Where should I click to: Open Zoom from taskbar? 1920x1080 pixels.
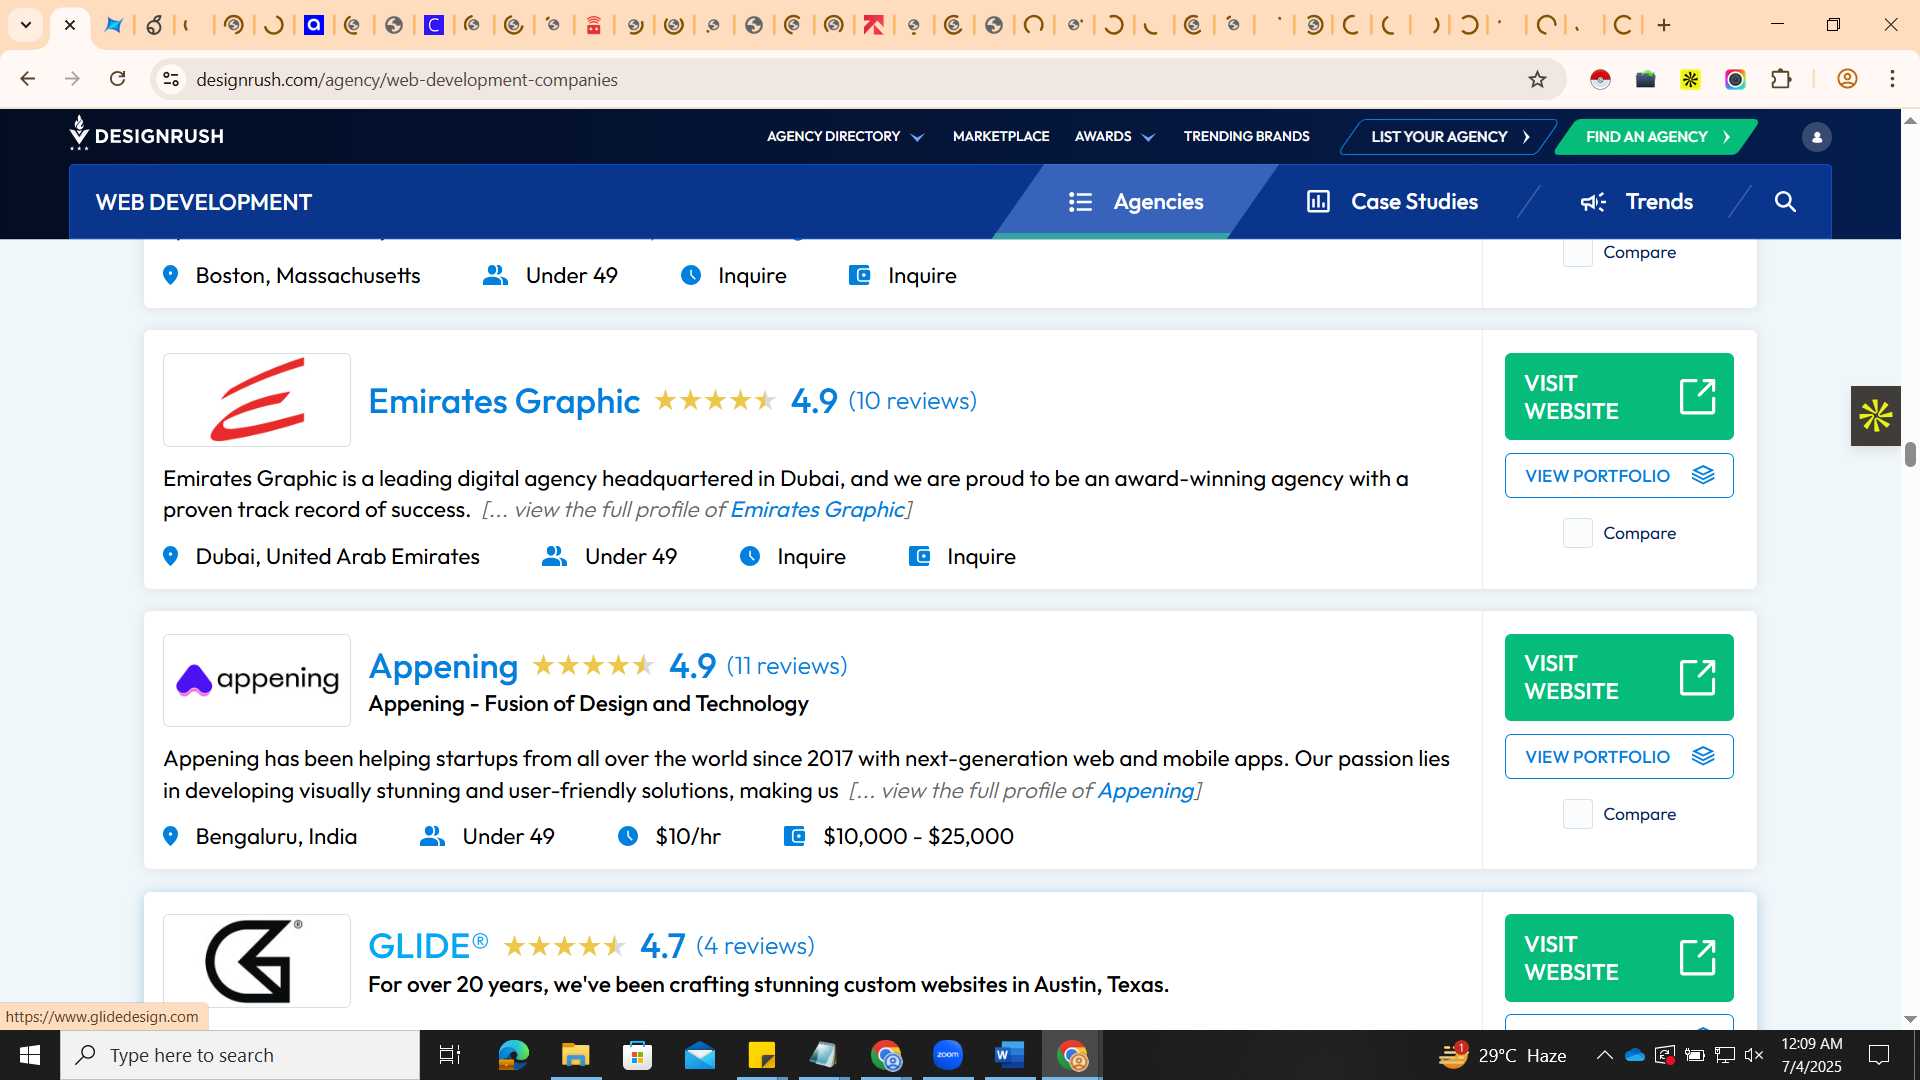coord(947,1055)
